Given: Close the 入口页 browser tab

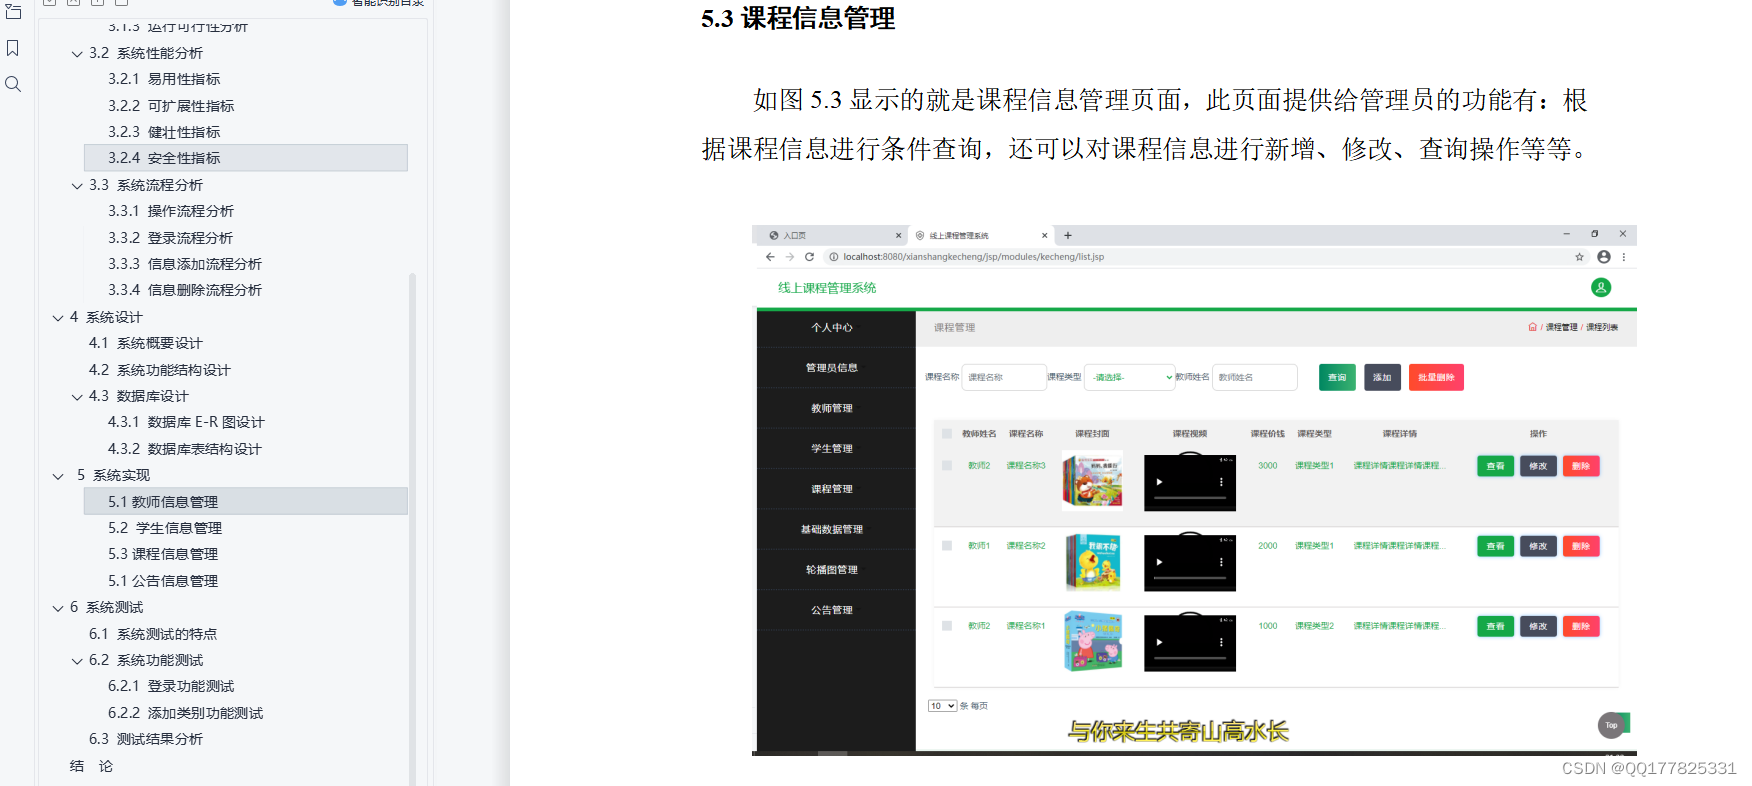Looking at the screenshot, I should [x=898, y=236].
